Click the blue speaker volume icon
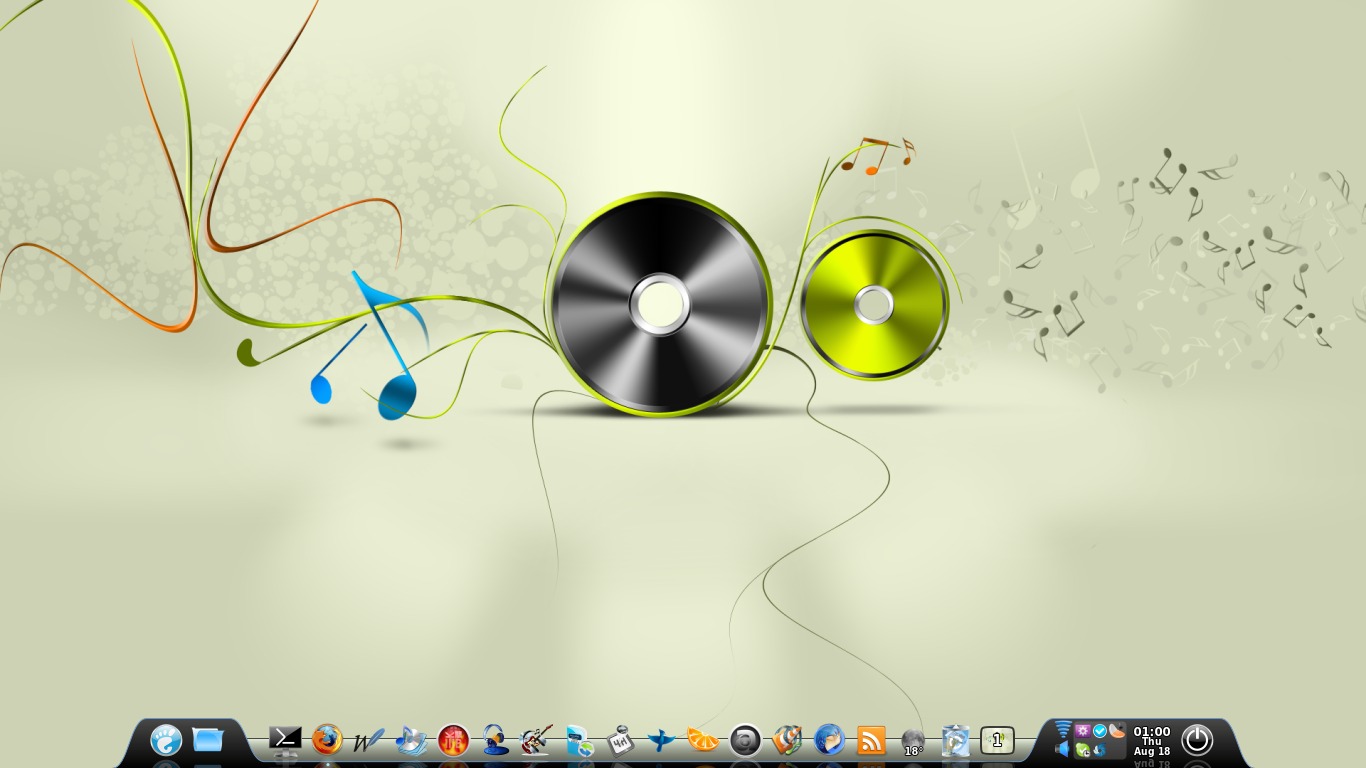The height and width of the screenshot is (768, 1366). pos(1063,749)
